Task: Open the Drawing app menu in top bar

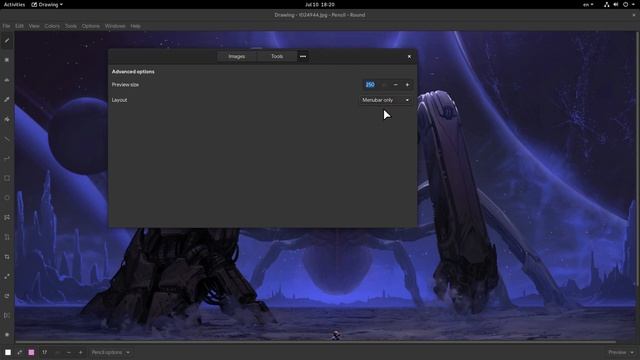Action: [47, 4]
